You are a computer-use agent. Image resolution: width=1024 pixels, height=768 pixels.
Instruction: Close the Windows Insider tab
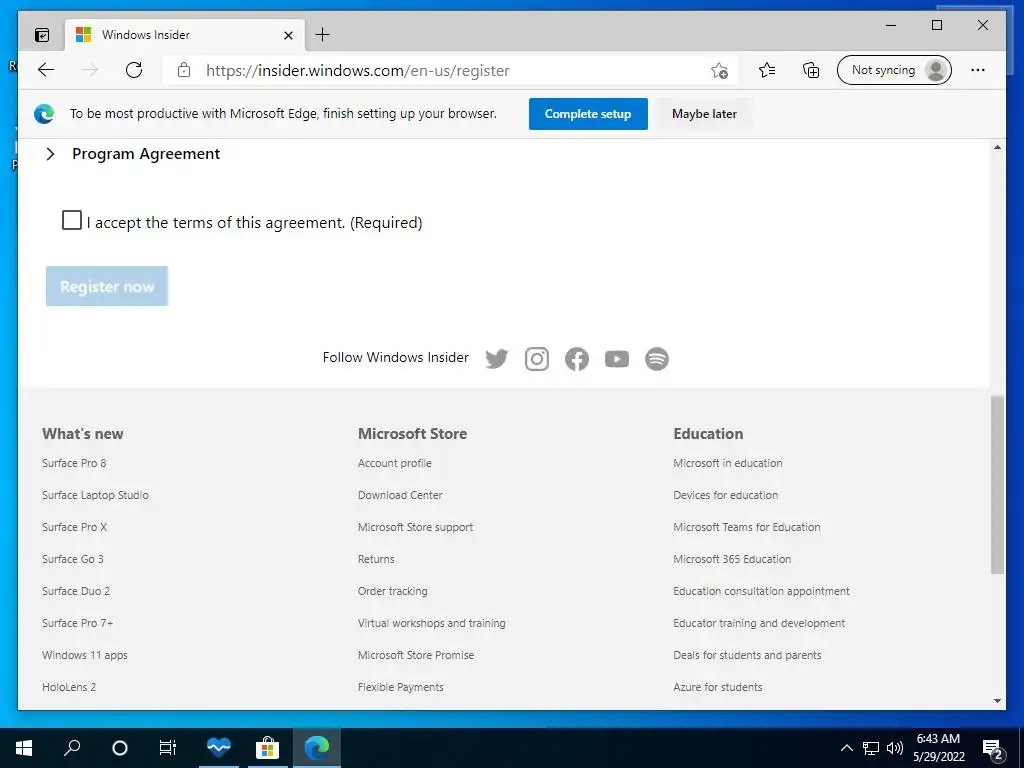click(288, 35)
